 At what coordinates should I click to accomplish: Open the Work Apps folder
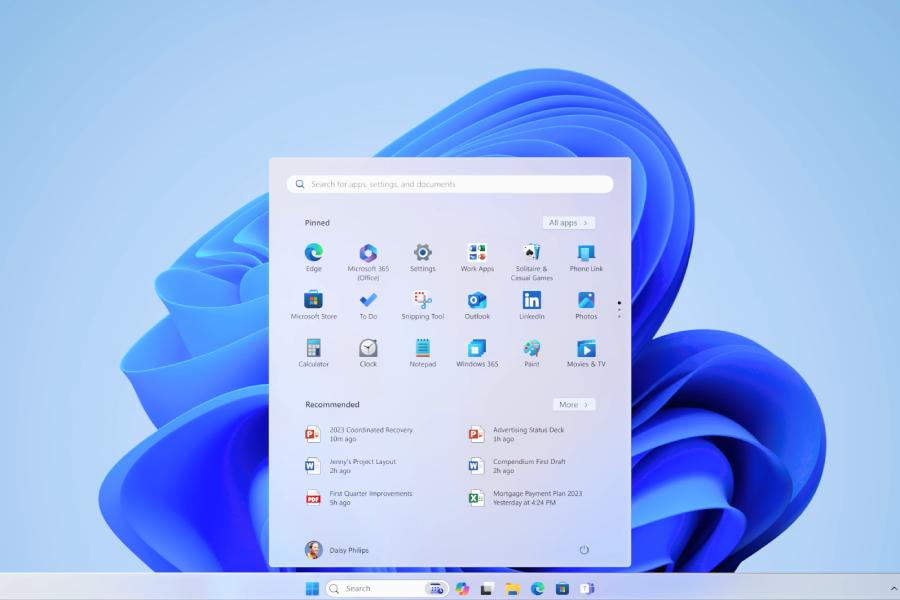click(x=477, y=257)
